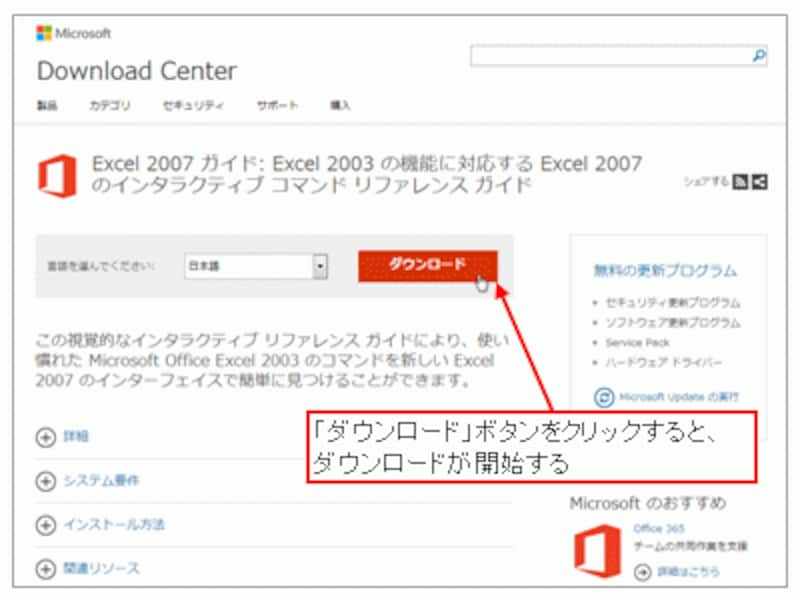Open the 製品 menu
Viewport: 800px width, 600px height.
click(x=47, y=106)
